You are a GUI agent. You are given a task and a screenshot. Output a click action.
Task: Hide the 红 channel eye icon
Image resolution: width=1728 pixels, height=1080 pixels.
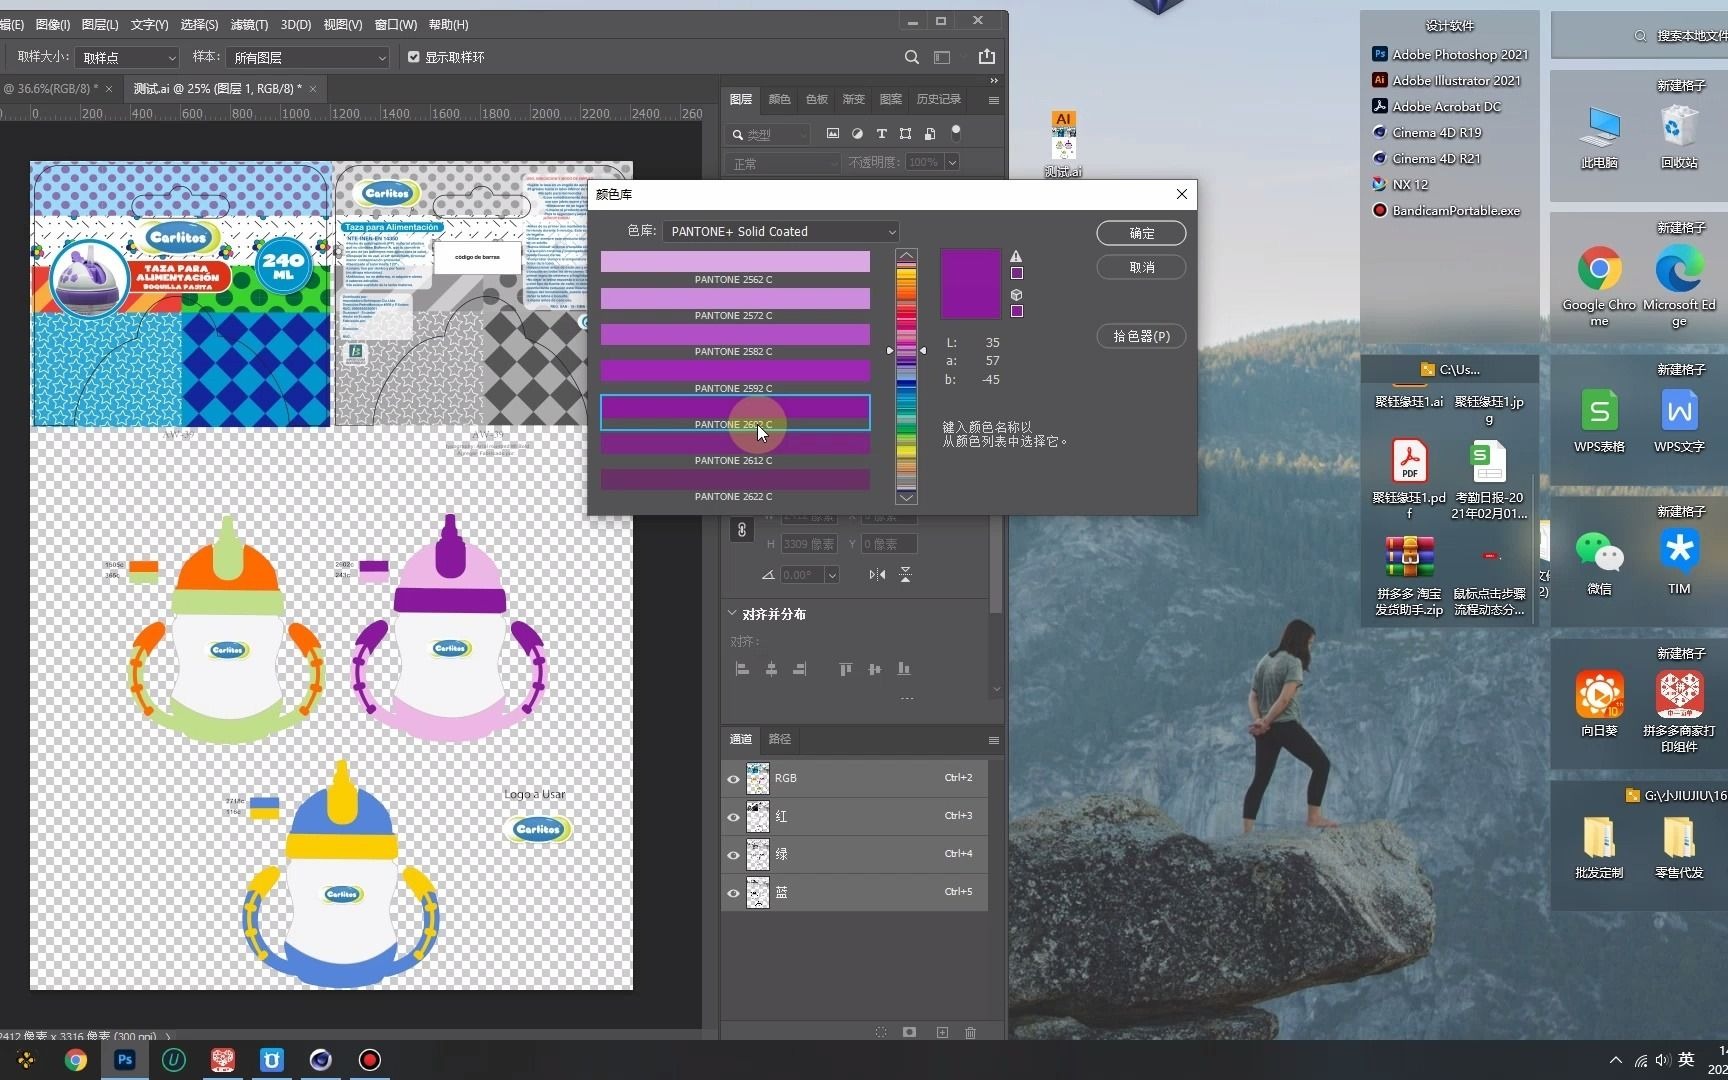coord(733,817)
